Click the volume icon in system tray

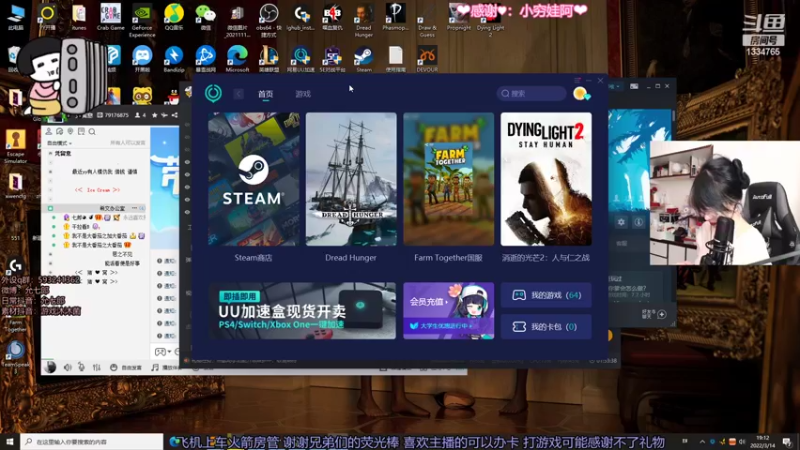[742, 441]
